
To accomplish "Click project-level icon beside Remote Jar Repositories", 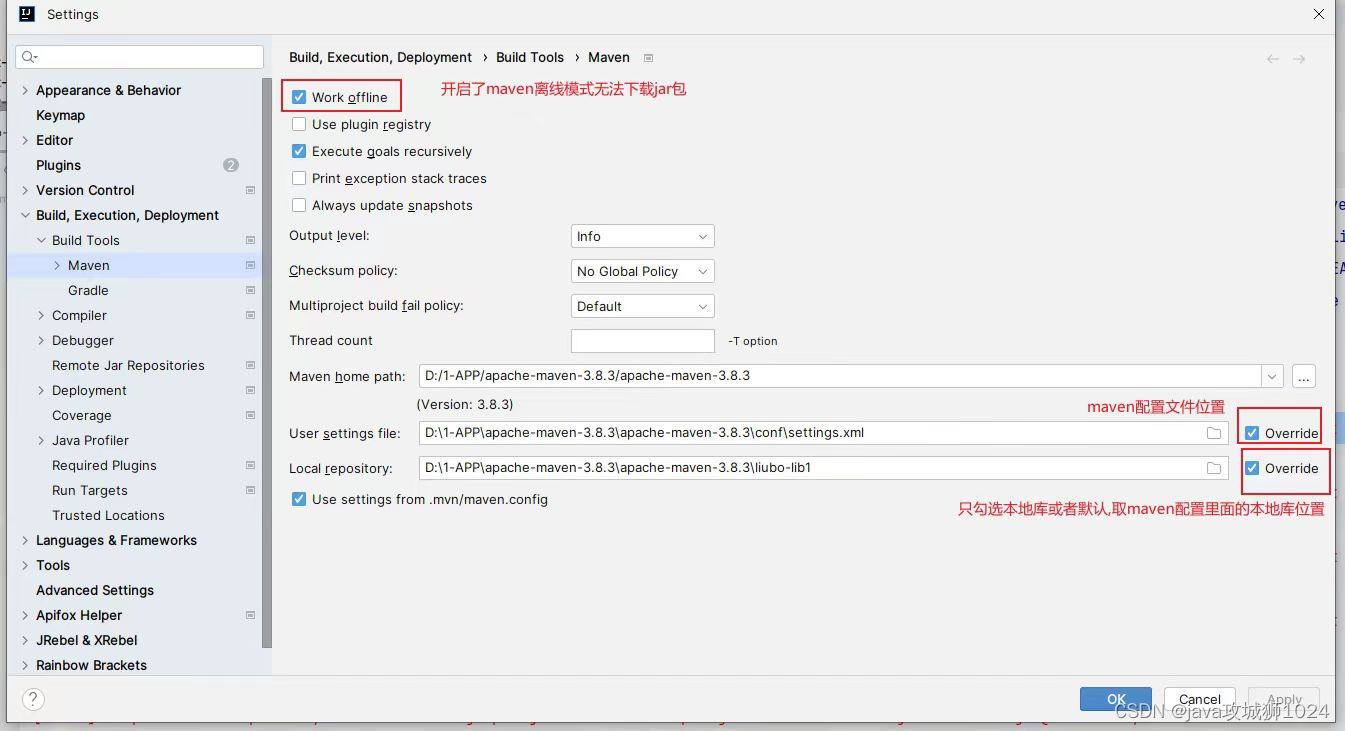I will 250,365.
